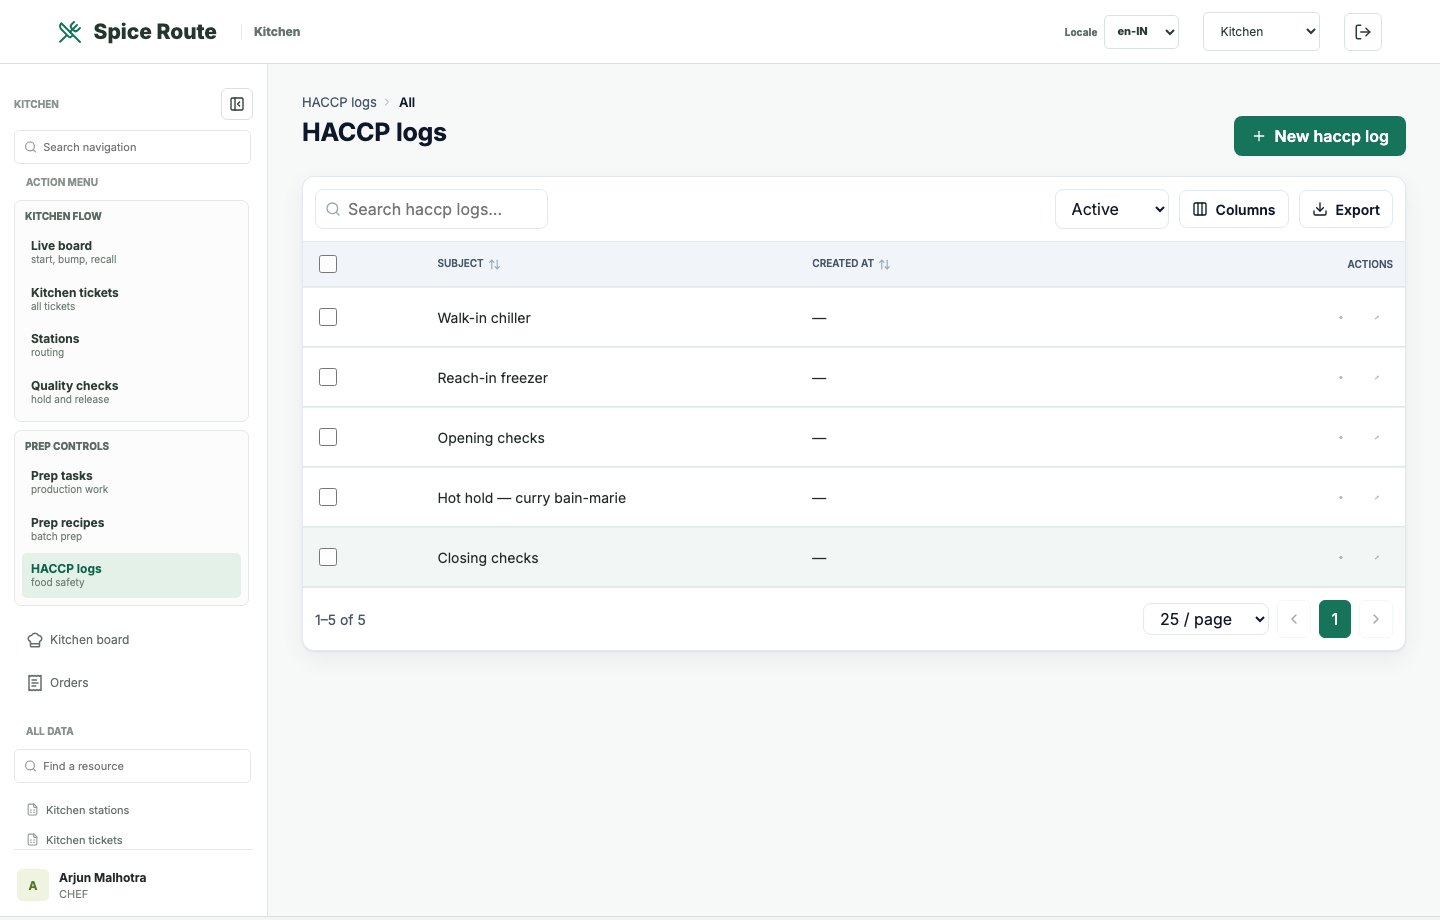This screenshot has width=1440, height=920.
Task: Click the edit pencil in the Closing checks row
Action: [1377, 558]
